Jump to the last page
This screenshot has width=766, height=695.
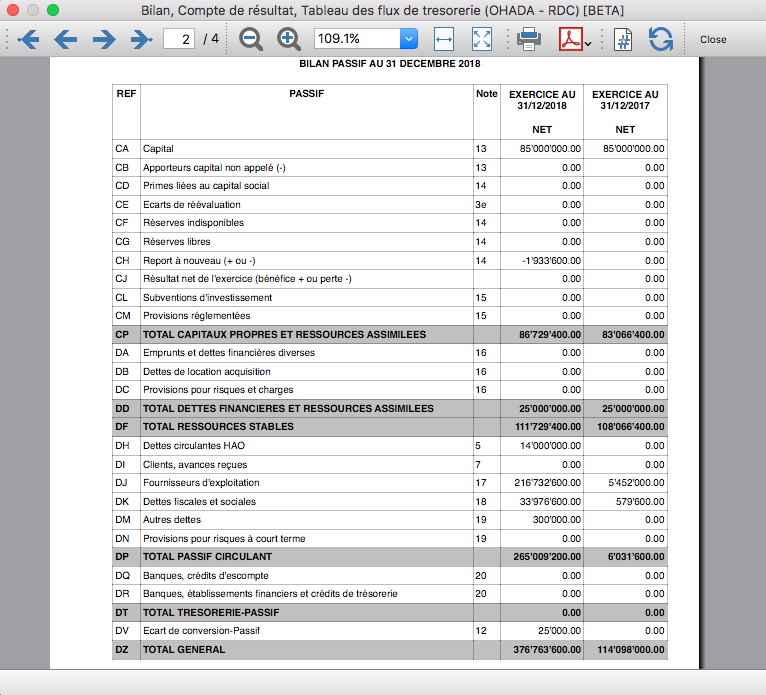tap(141, 39)
